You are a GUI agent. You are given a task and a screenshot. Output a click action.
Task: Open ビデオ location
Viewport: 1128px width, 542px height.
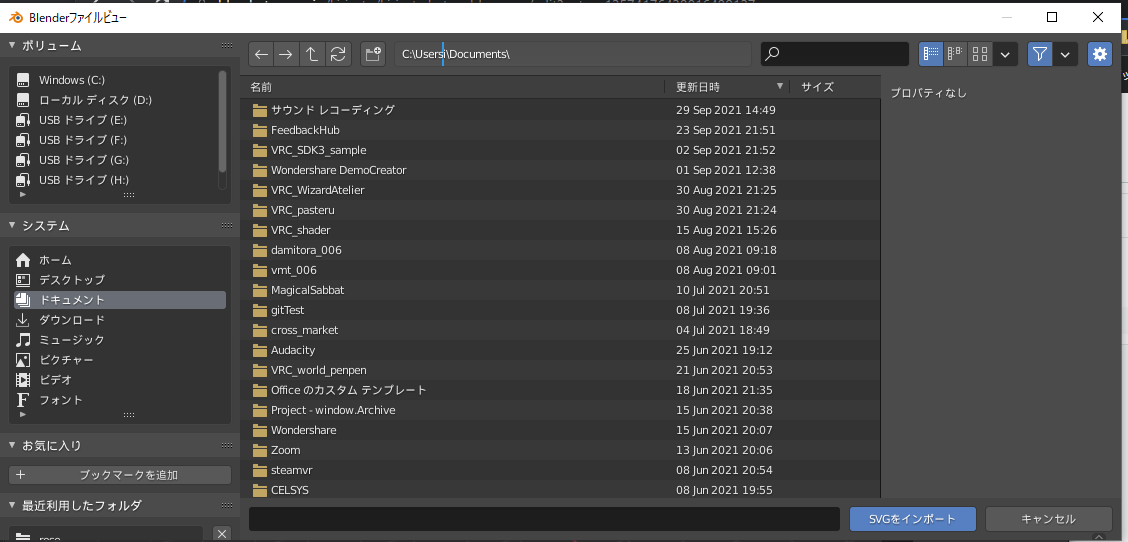click(119, 379)
